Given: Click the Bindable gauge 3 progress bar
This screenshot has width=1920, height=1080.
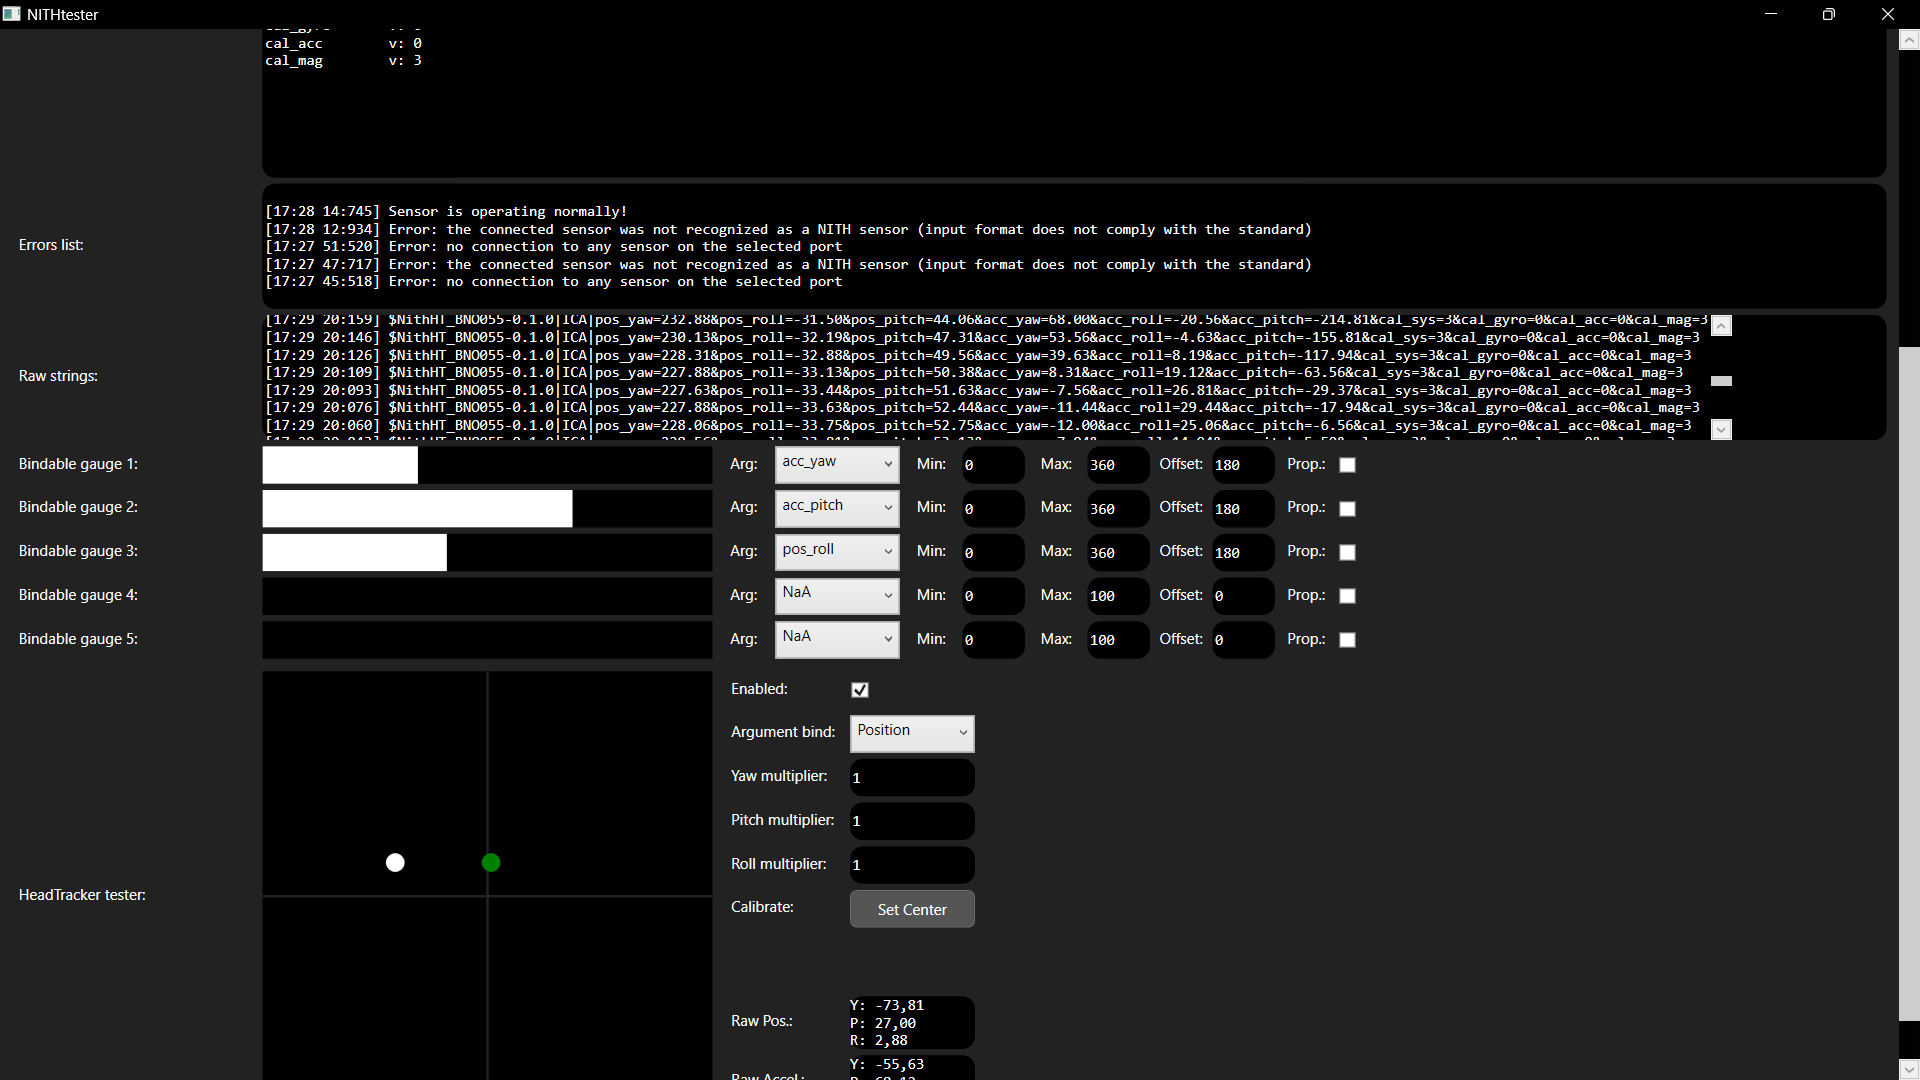Looking at the screenshot, I should coord(487,552).
